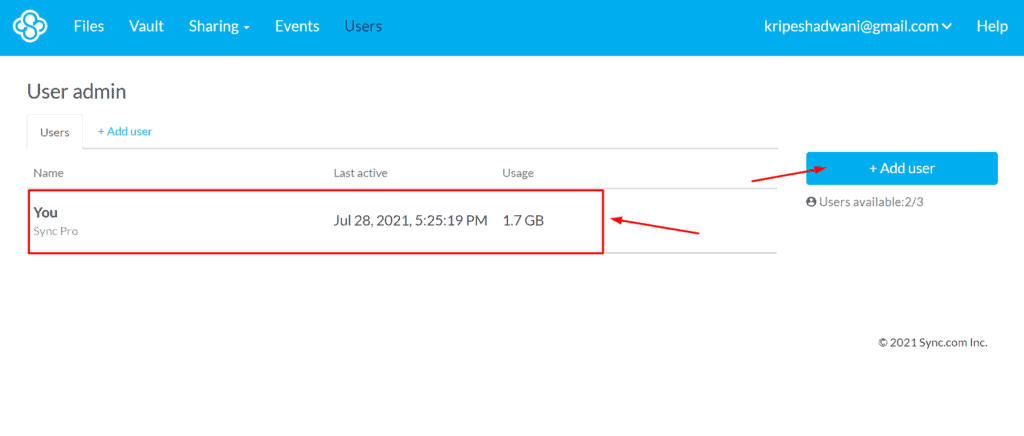Screen dimensions: 1024x436
Task: Select the 'You' user entry
Action: [46, 212]
